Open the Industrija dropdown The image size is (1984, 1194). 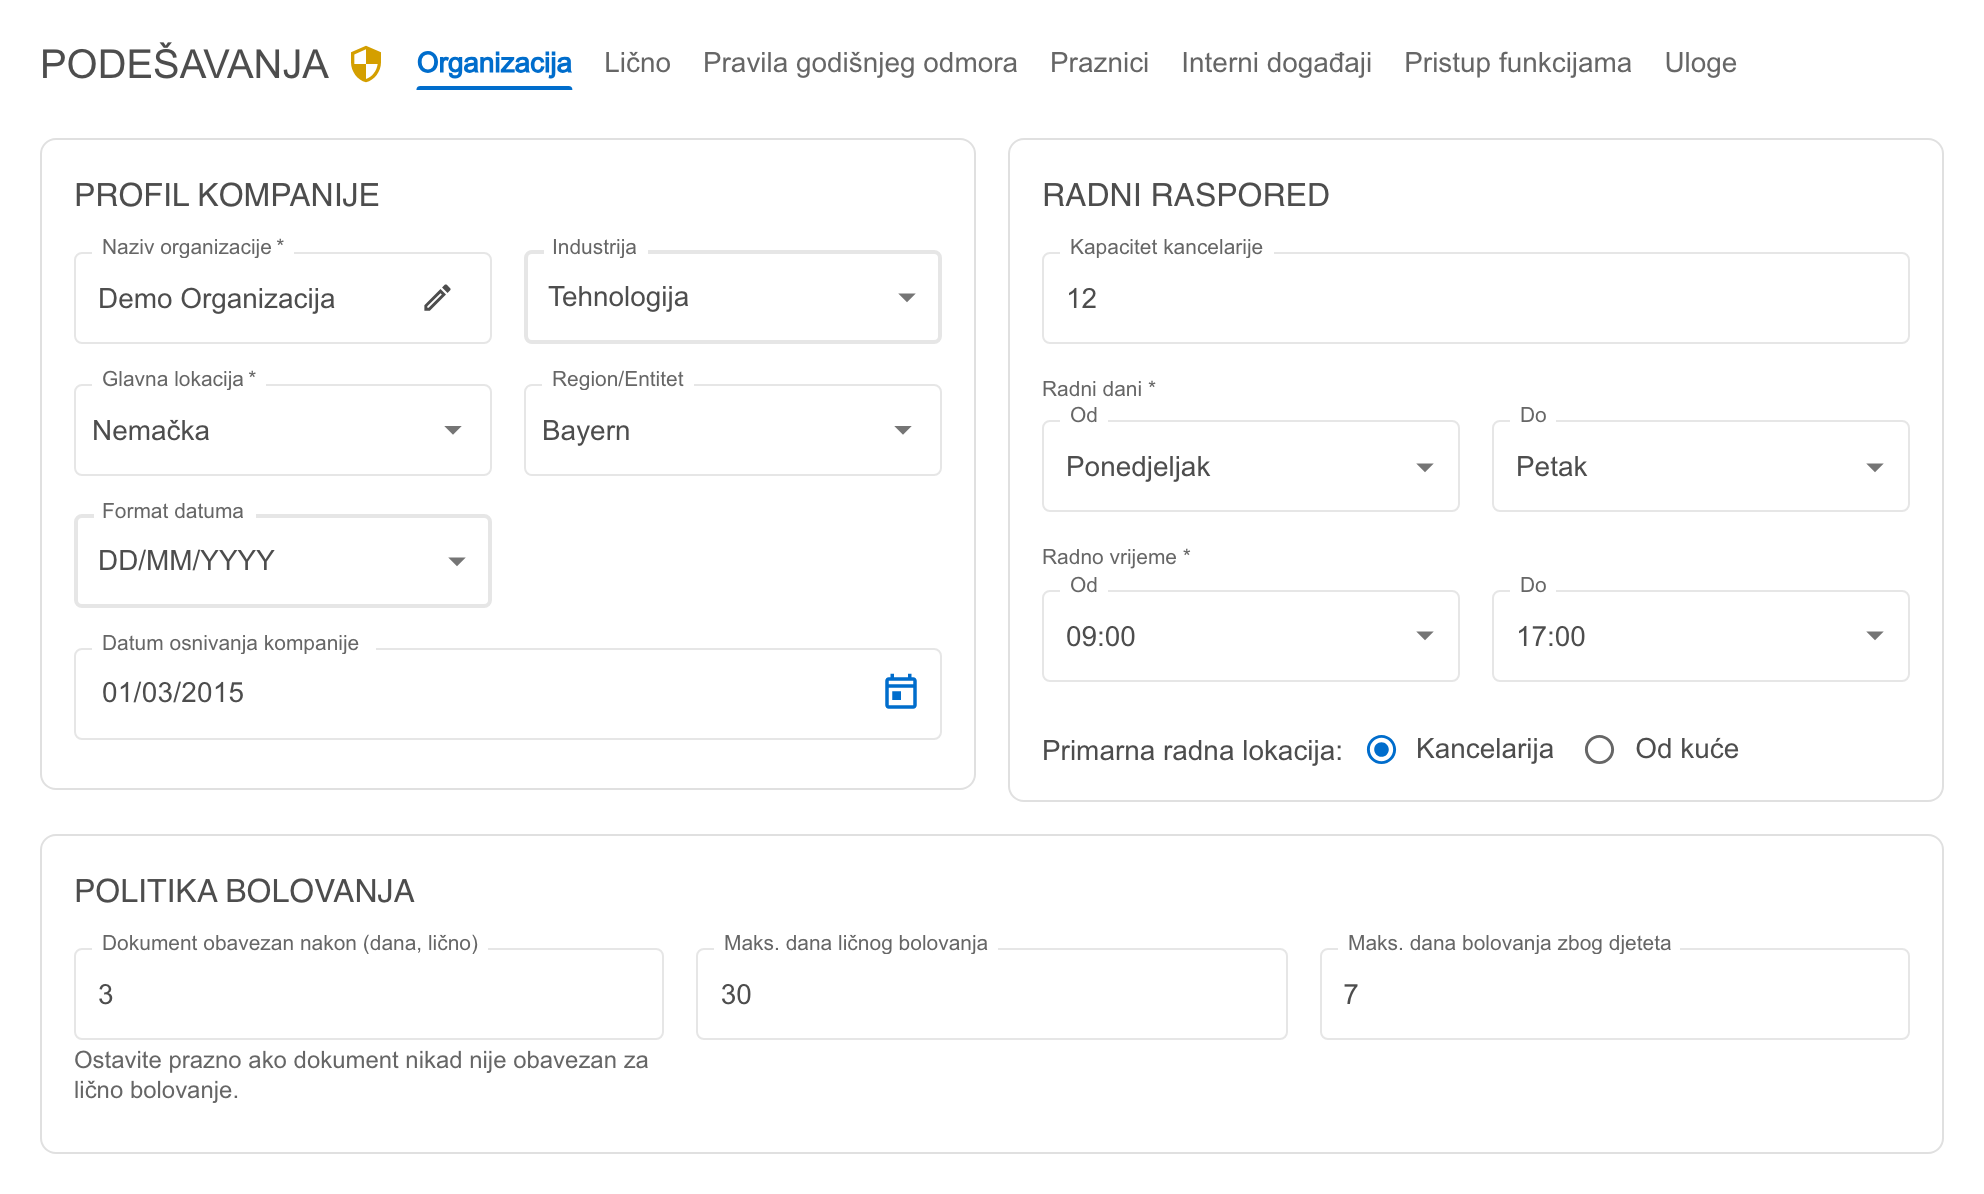click(733, 297)
